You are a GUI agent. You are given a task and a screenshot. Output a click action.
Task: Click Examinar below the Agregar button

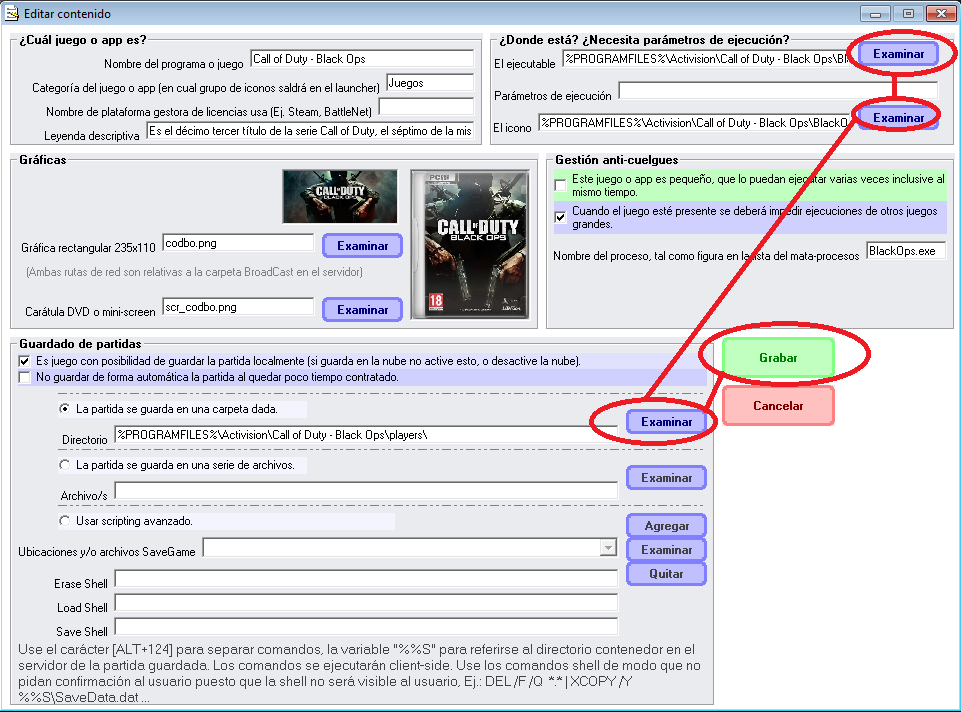pyautogui.click(x=666, y=550)
